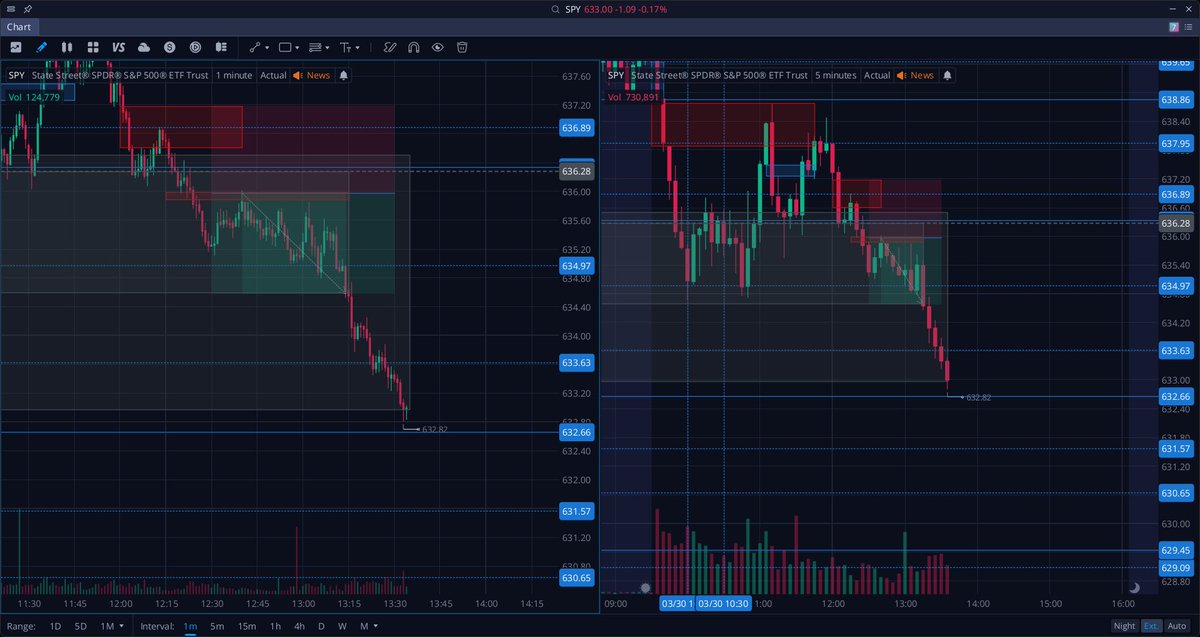Switch to the Chart tab
The width and height of the screenshot is (1200, 637).
coord(21,28)
